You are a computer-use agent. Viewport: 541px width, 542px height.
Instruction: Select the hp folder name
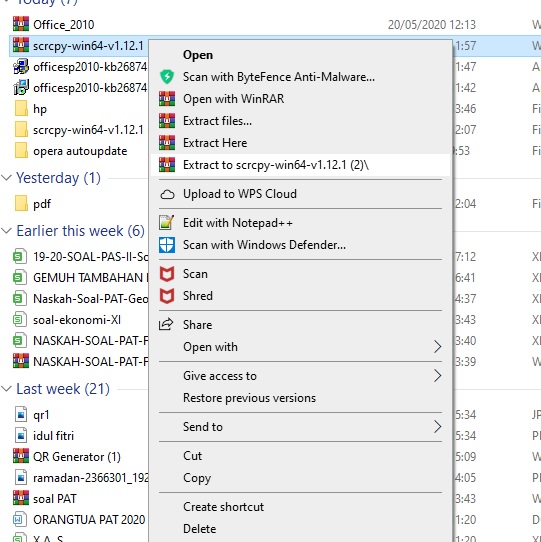40,109
